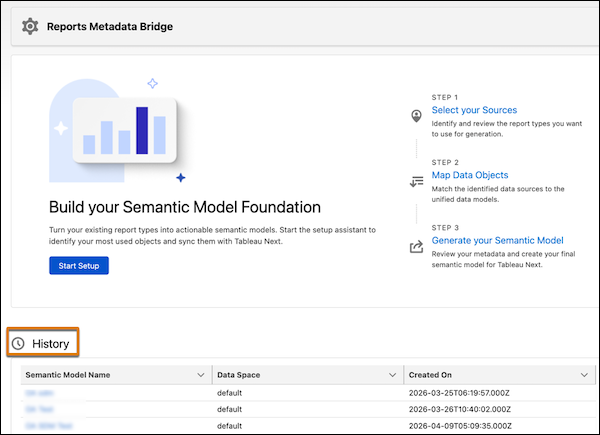Viewport: 600px width, 435px height.
Task: Select timestamp 2026-04-09T05:09:35.000Z
Action: click(x=460, y=426)
